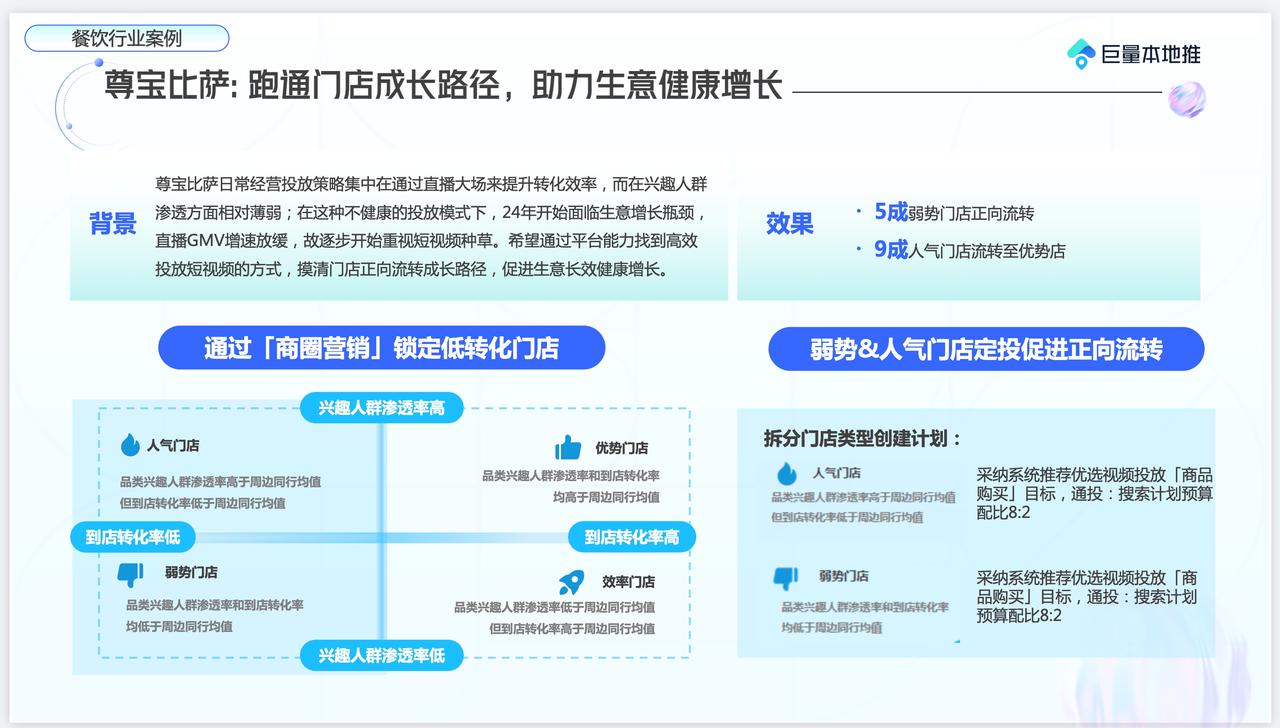Select the 5成 highlighted figure
Screen dimensions: 1280x728
[x=890, y=212]
